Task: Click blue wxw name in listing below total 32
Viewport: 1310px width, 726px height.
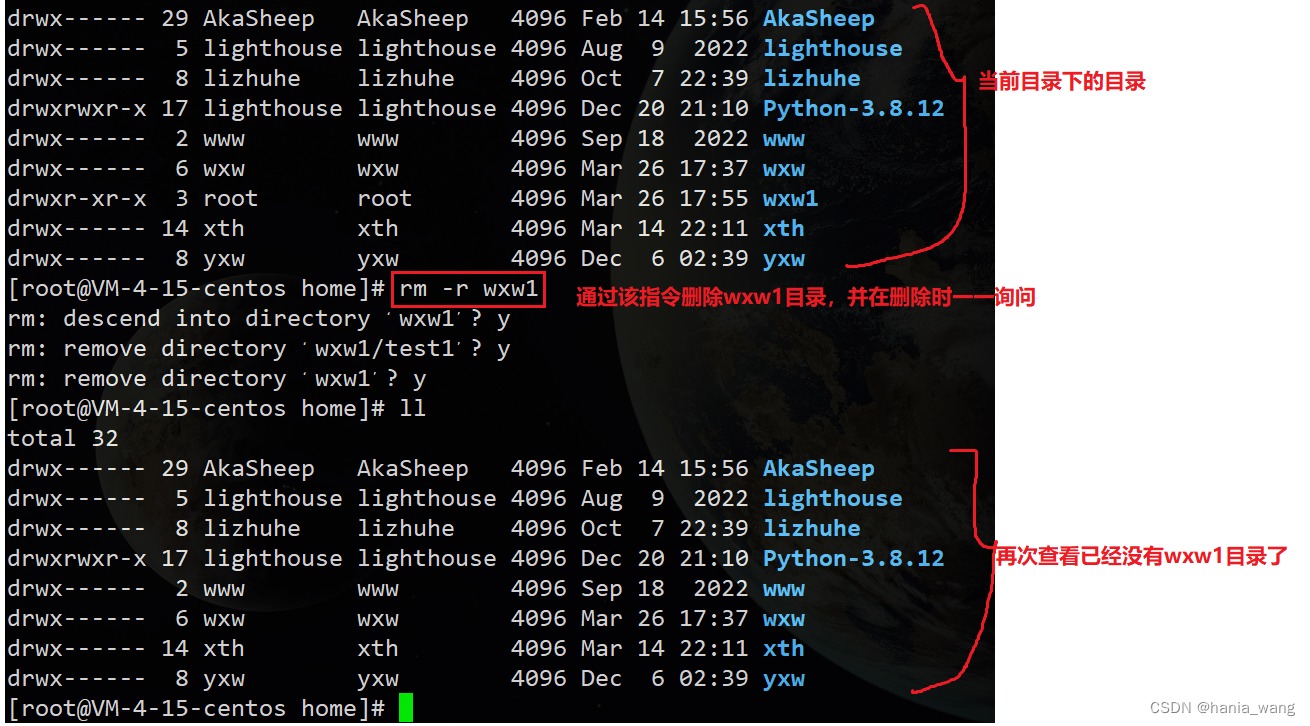Action: pyautogui.click(x=783, y=619)
